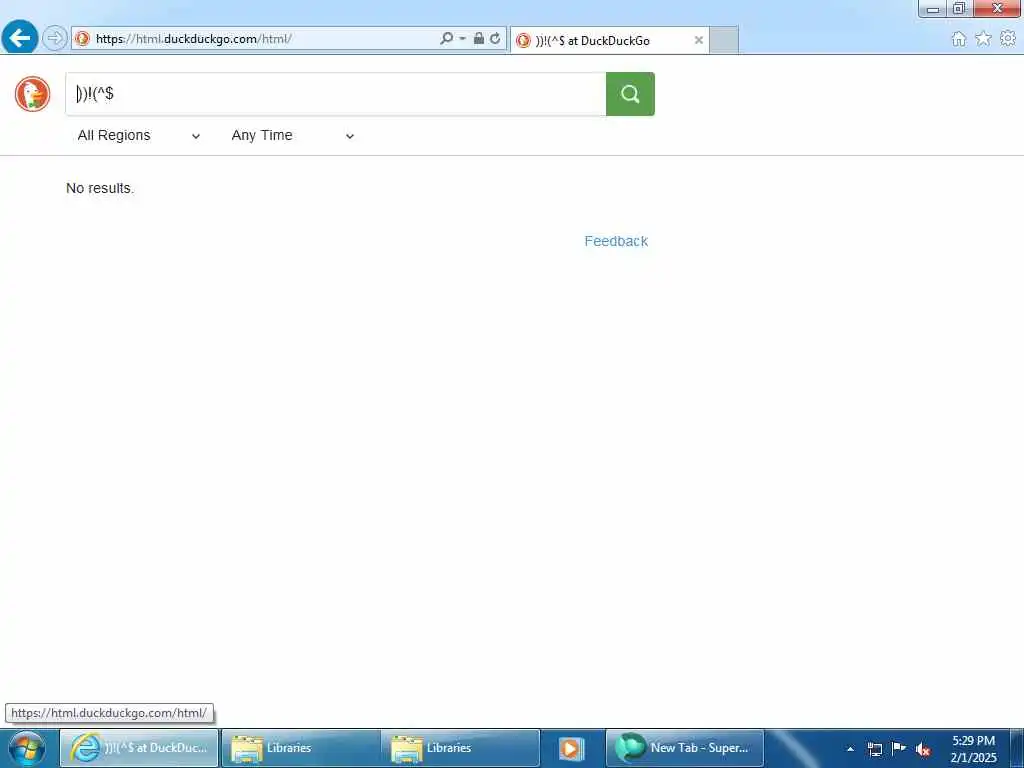Screen dimensions: 1024x768
Task: Submit search with green magnifier button
Action: point(630,94)
